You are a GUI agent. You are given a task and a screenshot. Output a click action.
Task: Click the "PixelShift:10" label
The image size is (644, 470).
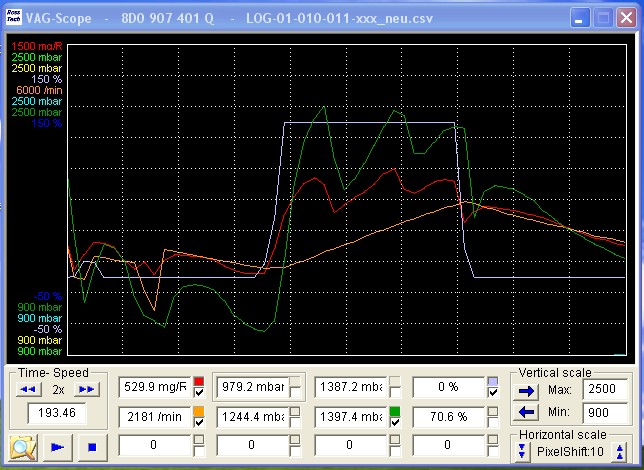570,452
